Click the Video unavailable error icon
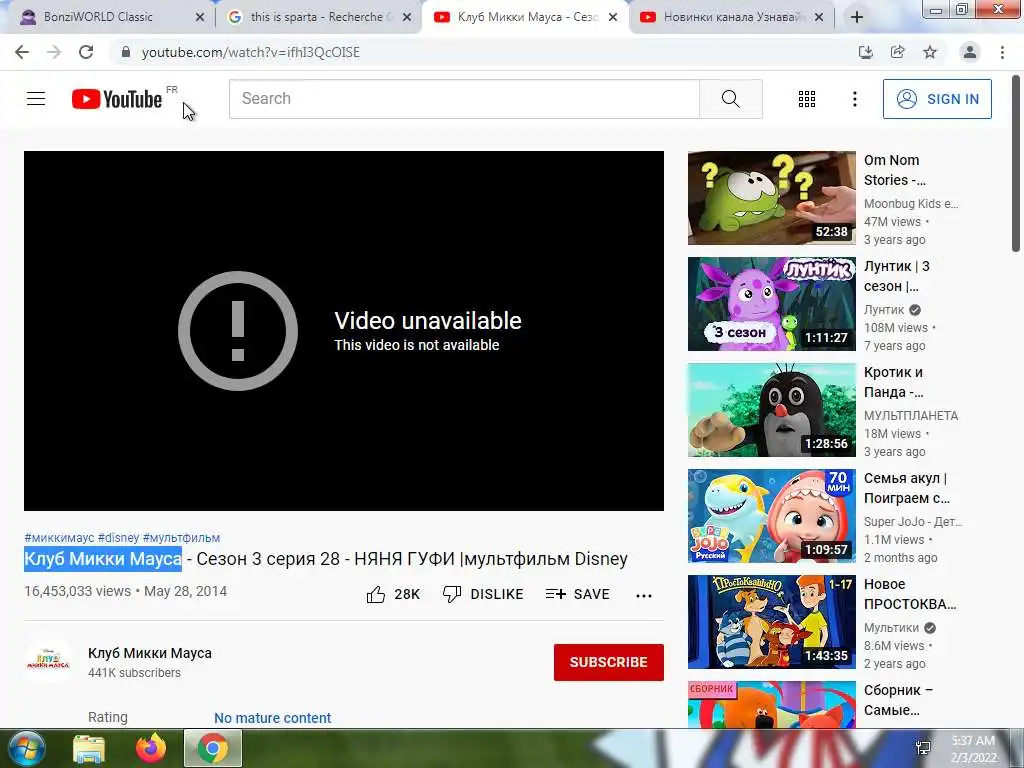The image size is (1024, 768). [238, 331]
